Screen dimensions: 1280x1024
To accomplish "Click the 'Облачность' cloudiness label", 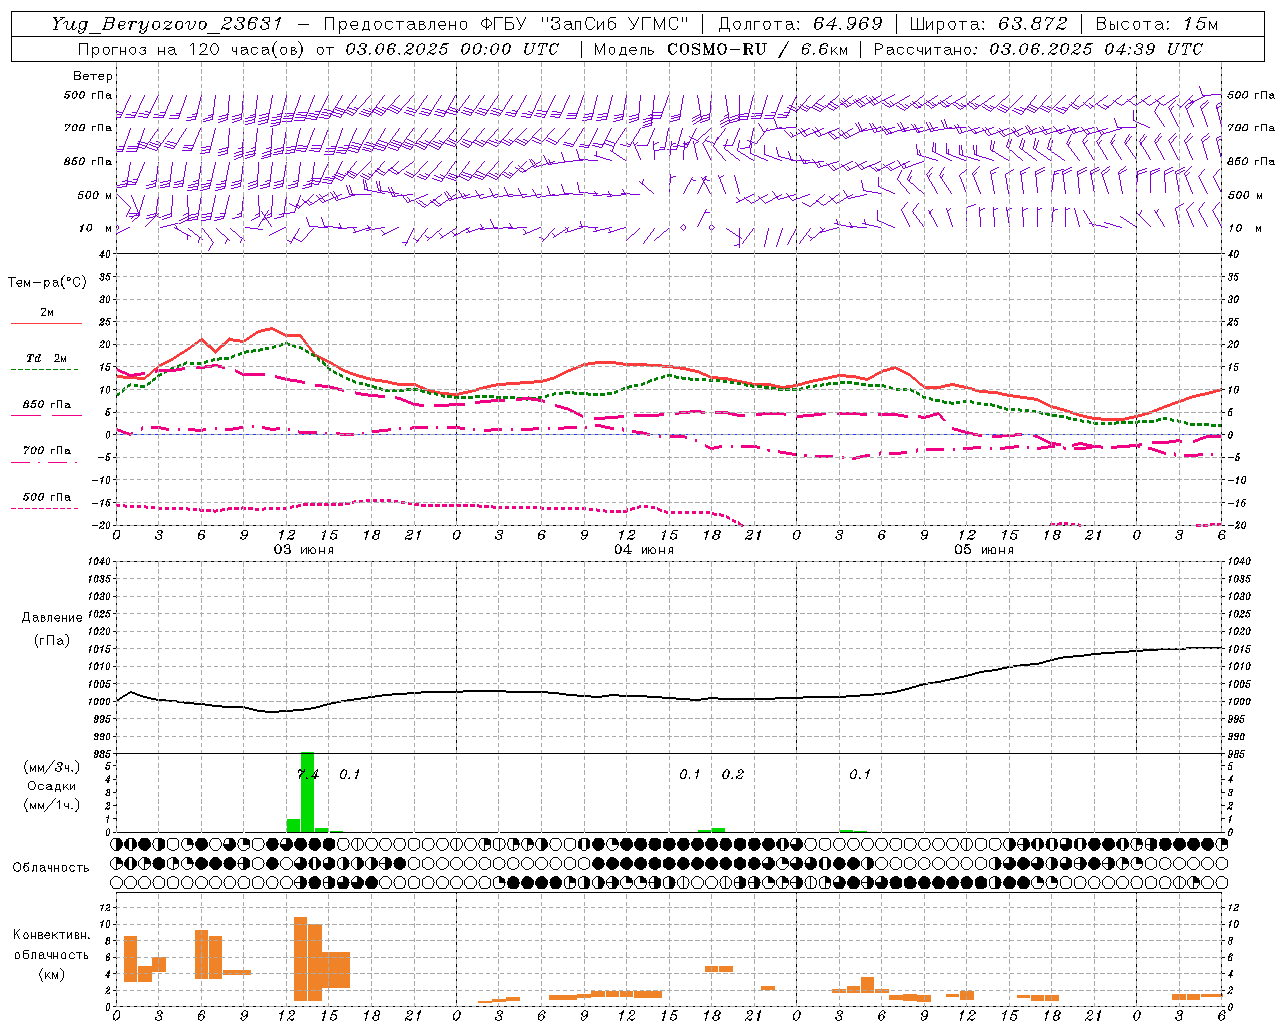I will [51, 867].
